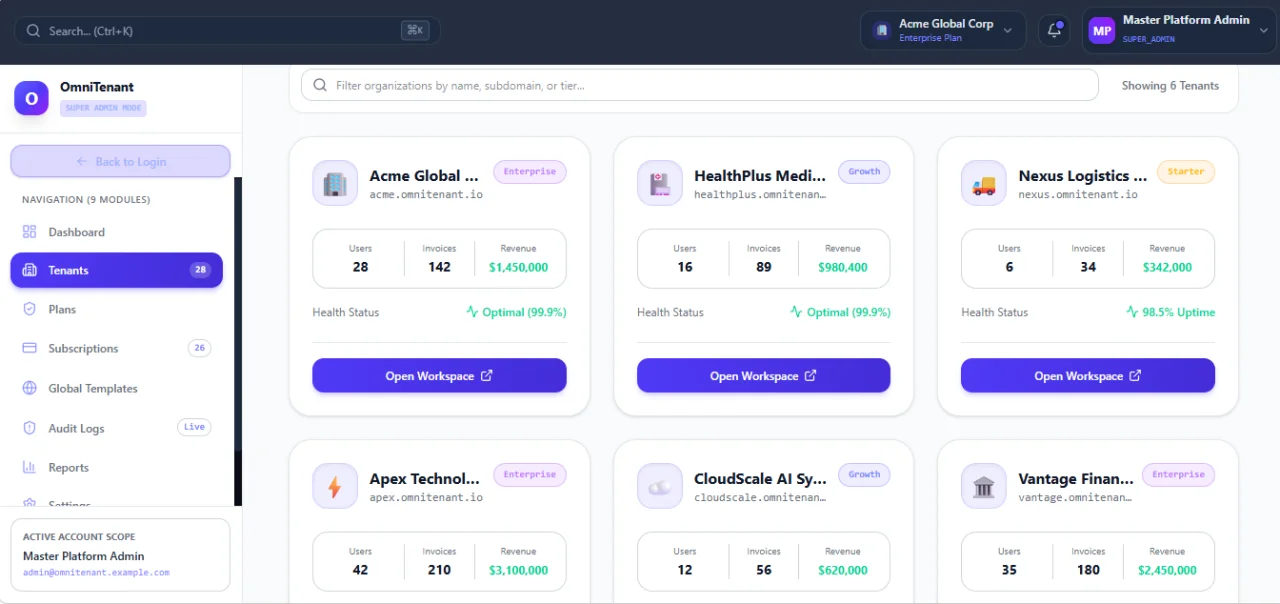The height and width of the screenshot is (604, 1280).
Task: Click the $2,450,000 revenue value
Action: [1167, 570]
